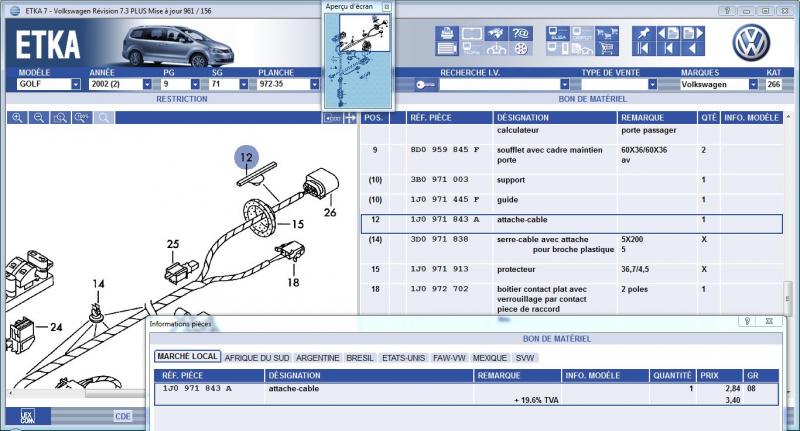The image size is (800, 431).
Task: Click the RESTRICTION label
Action: [x=182, y=99]
